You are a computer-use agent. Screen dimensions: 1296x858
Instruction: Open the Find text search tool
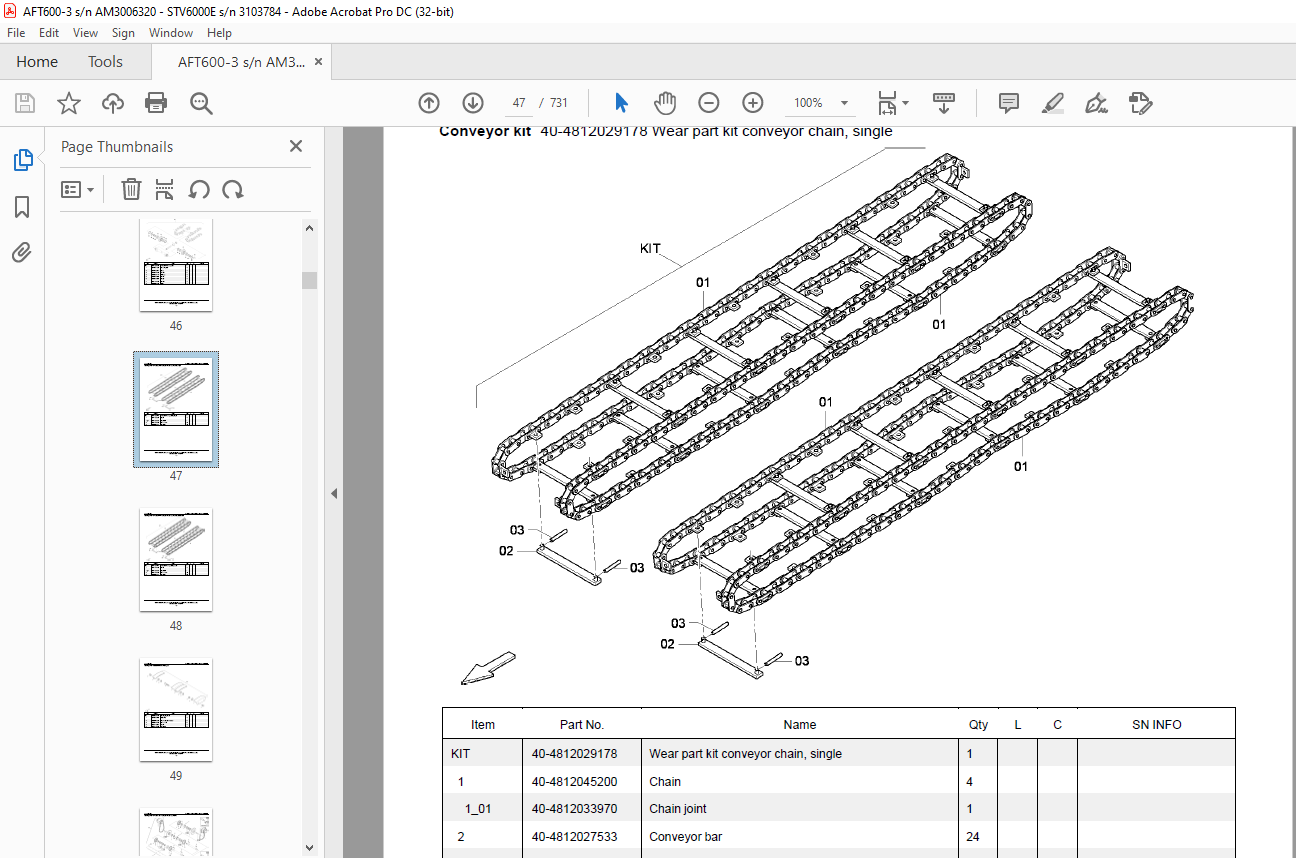(201, 103)
